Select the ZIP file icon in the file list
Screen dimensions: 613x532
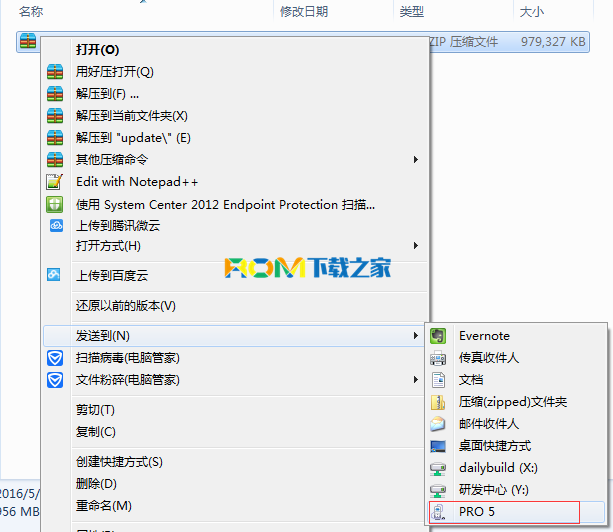[28, 41]
